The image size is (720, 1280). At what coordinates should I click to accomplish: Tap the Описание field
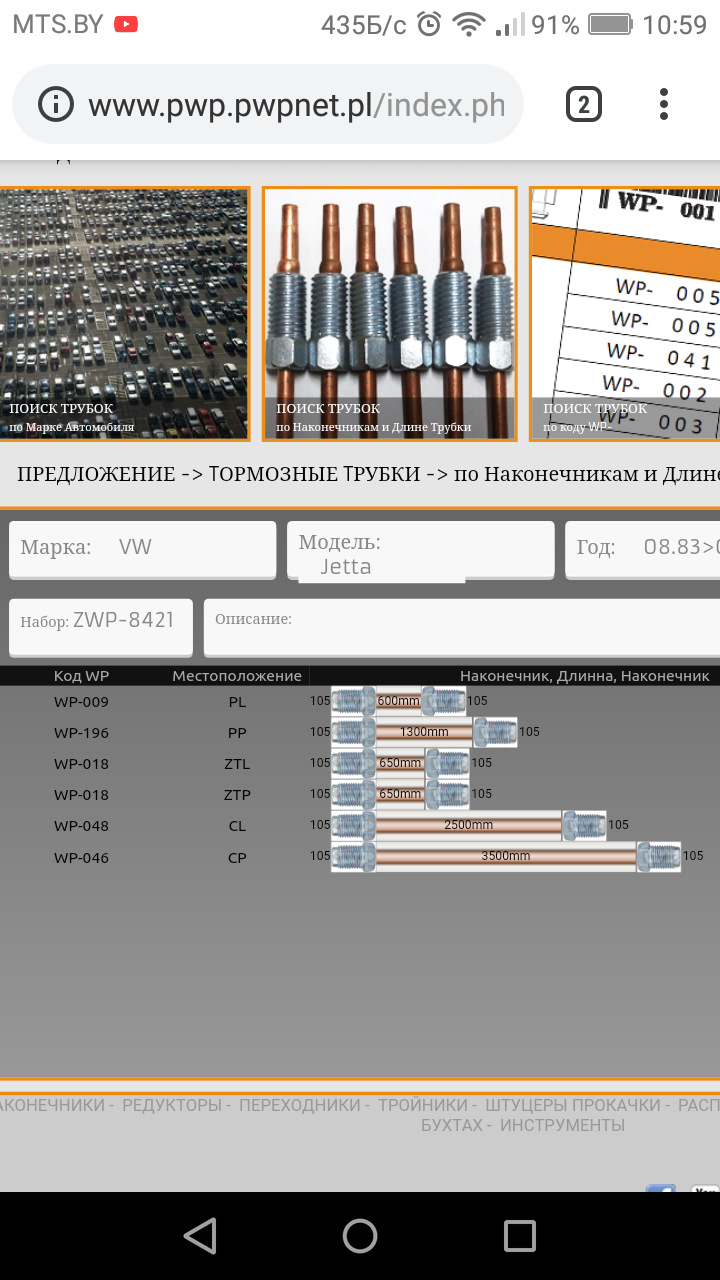462,627
